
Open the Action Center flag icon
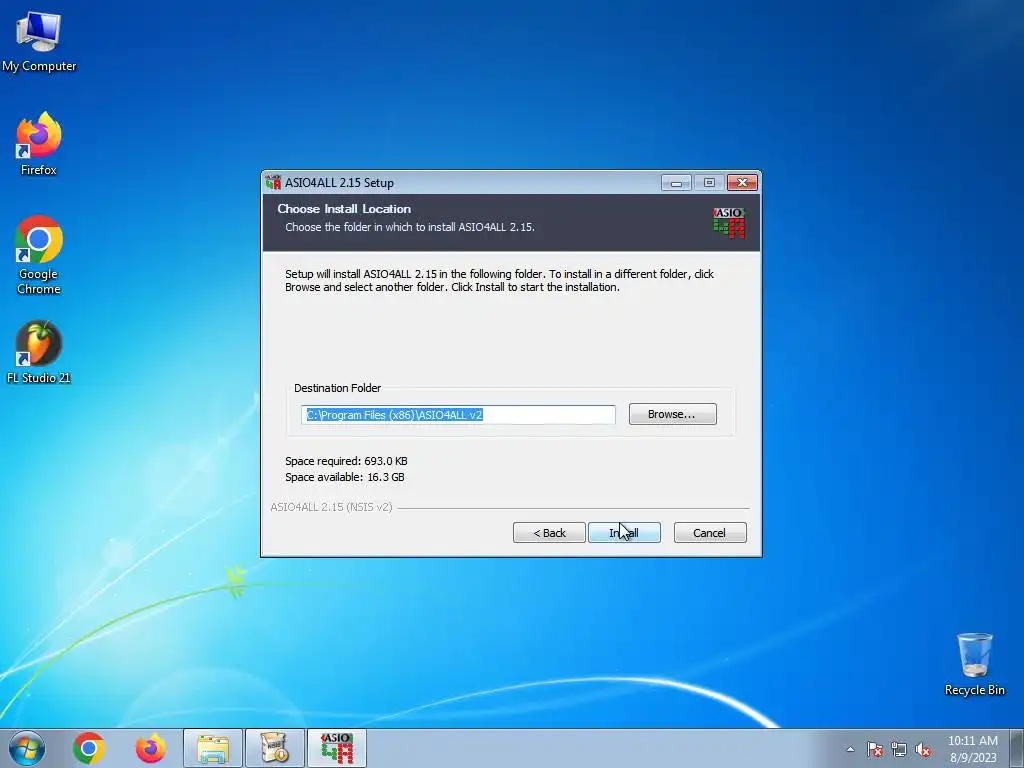875,749
